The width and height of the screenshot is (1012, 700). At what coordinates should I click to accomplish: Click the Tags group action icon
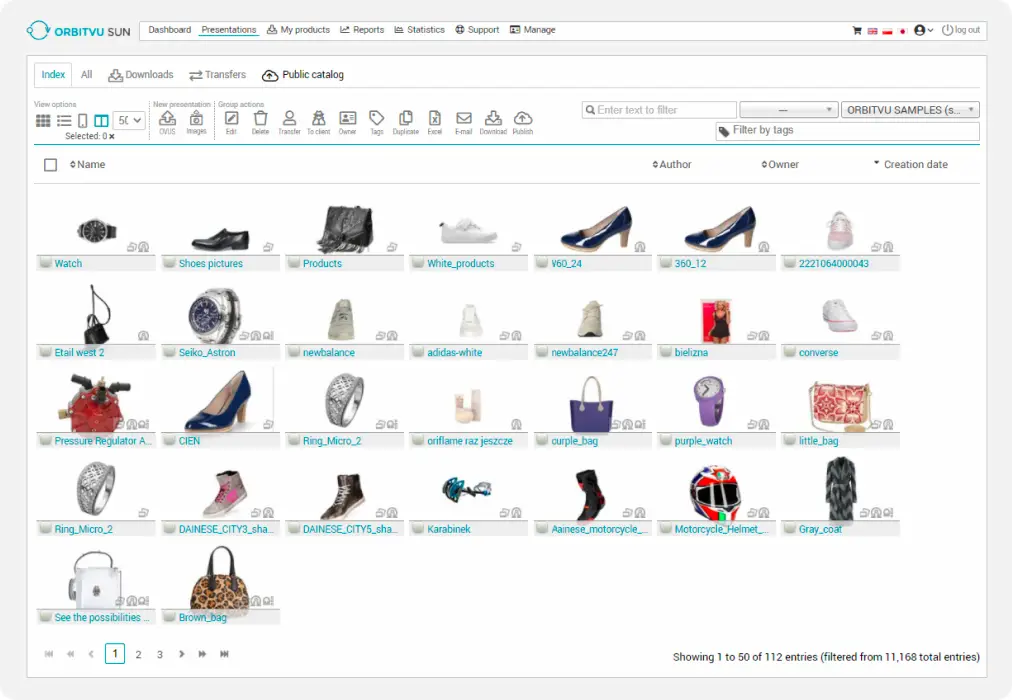pos(376,119)
